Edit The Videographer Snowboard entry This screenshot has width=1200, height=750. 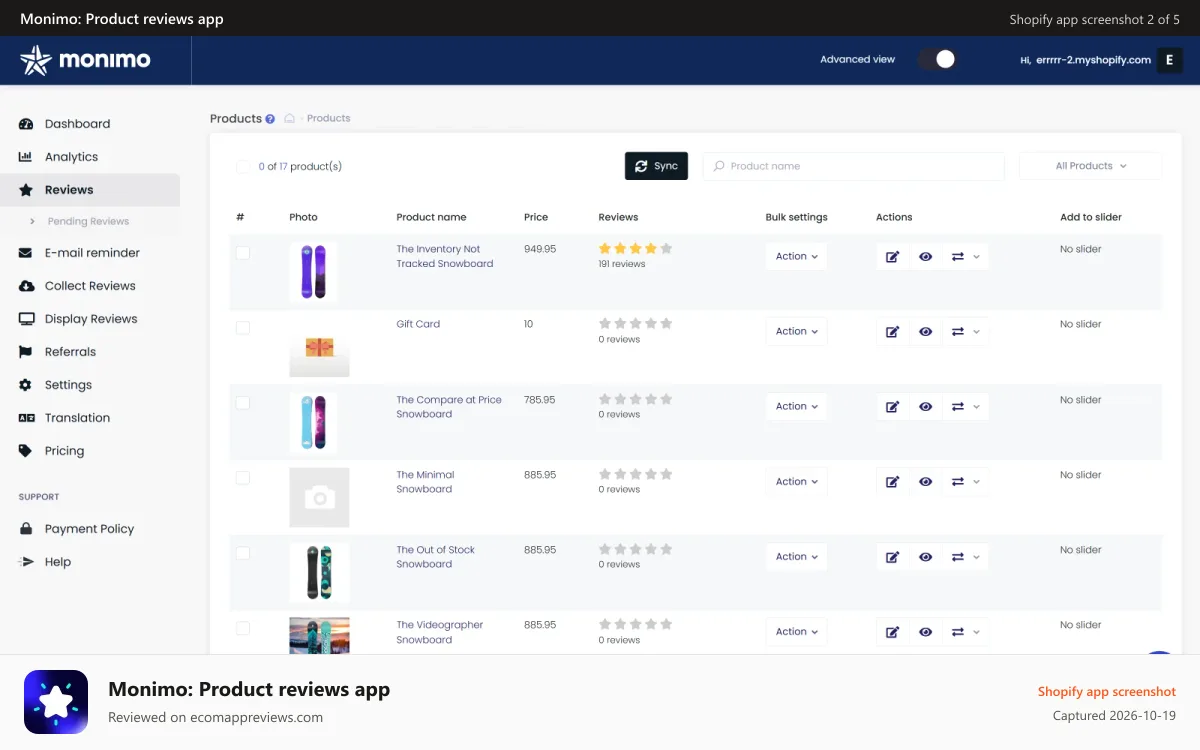[x=893, y=632]
